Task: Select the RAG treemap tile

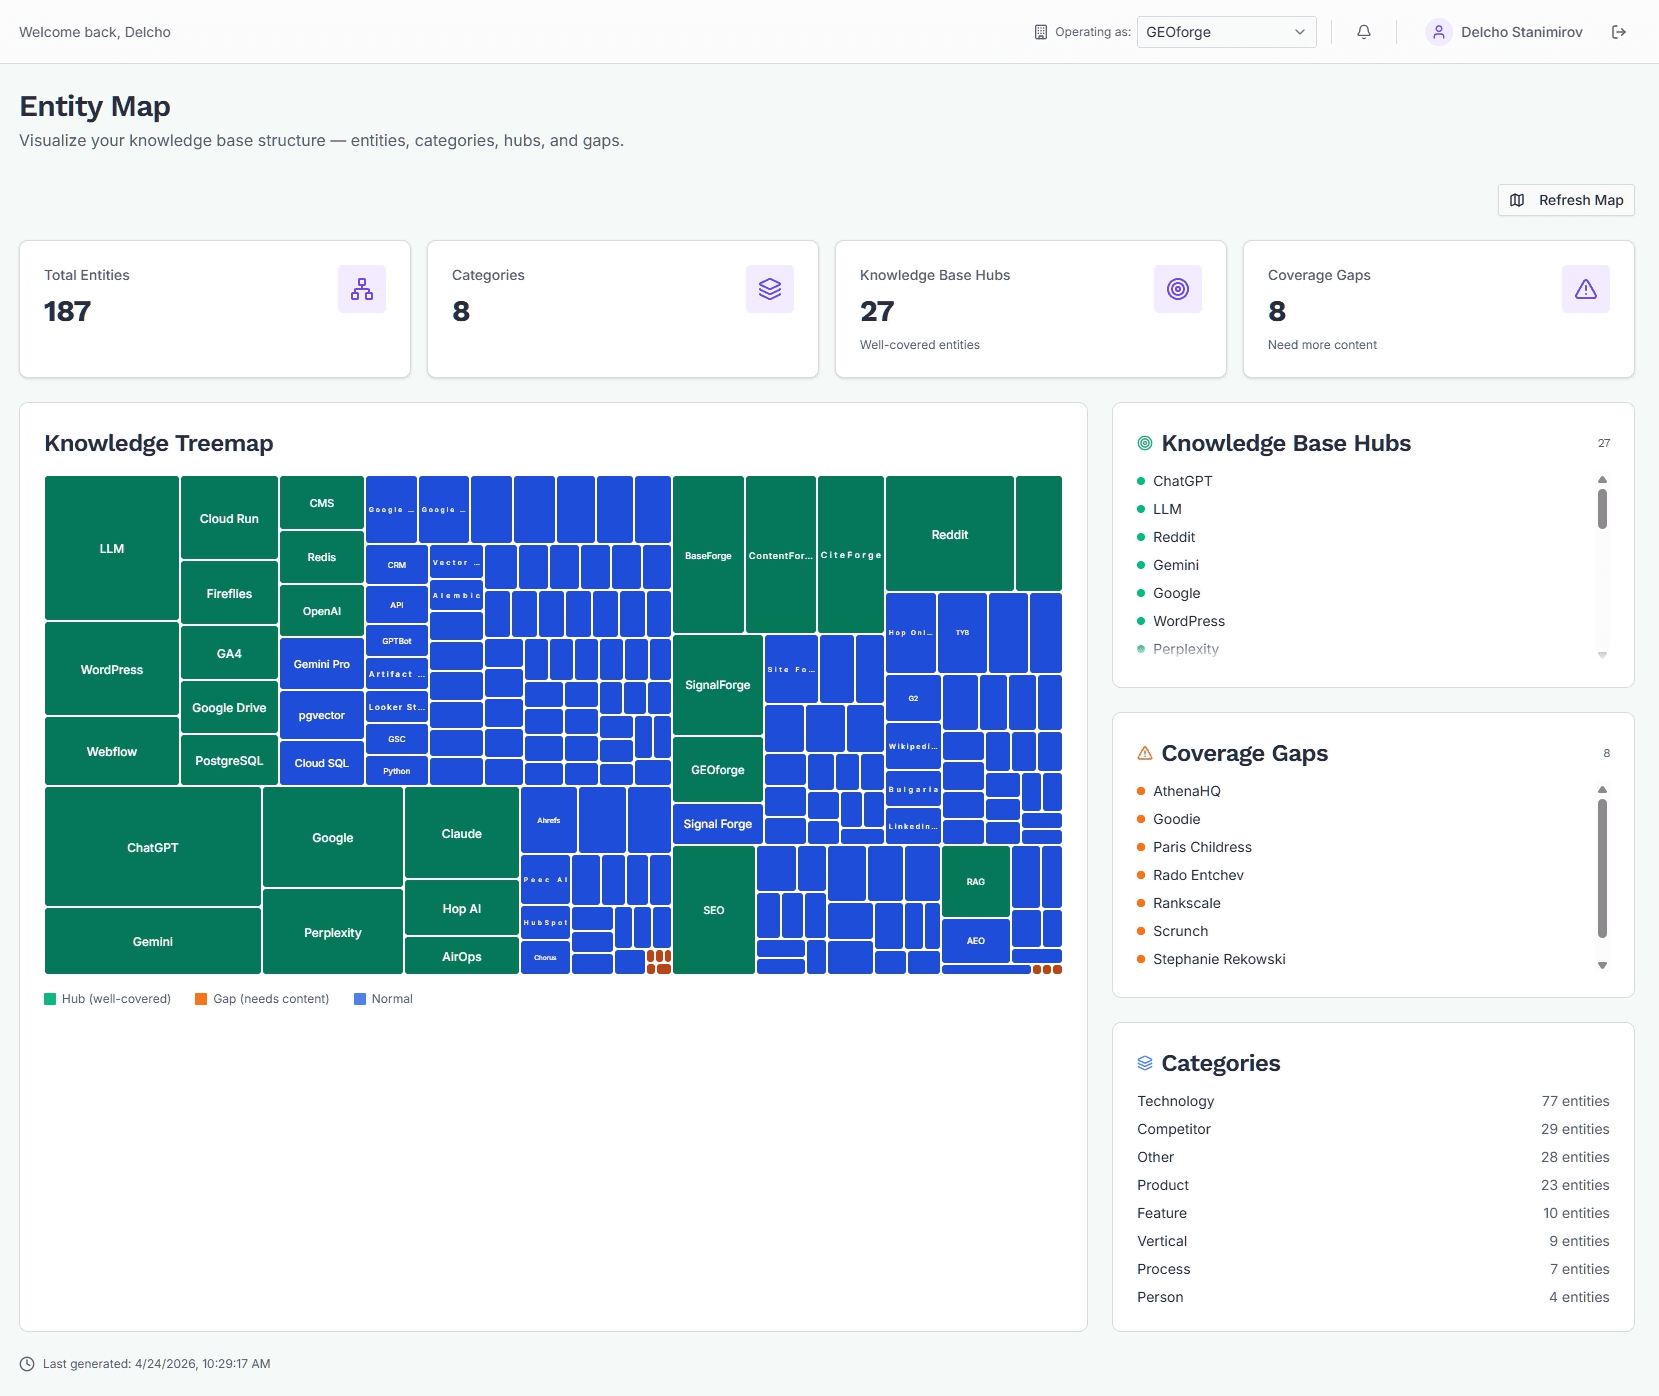Action: tap(976, 881)
